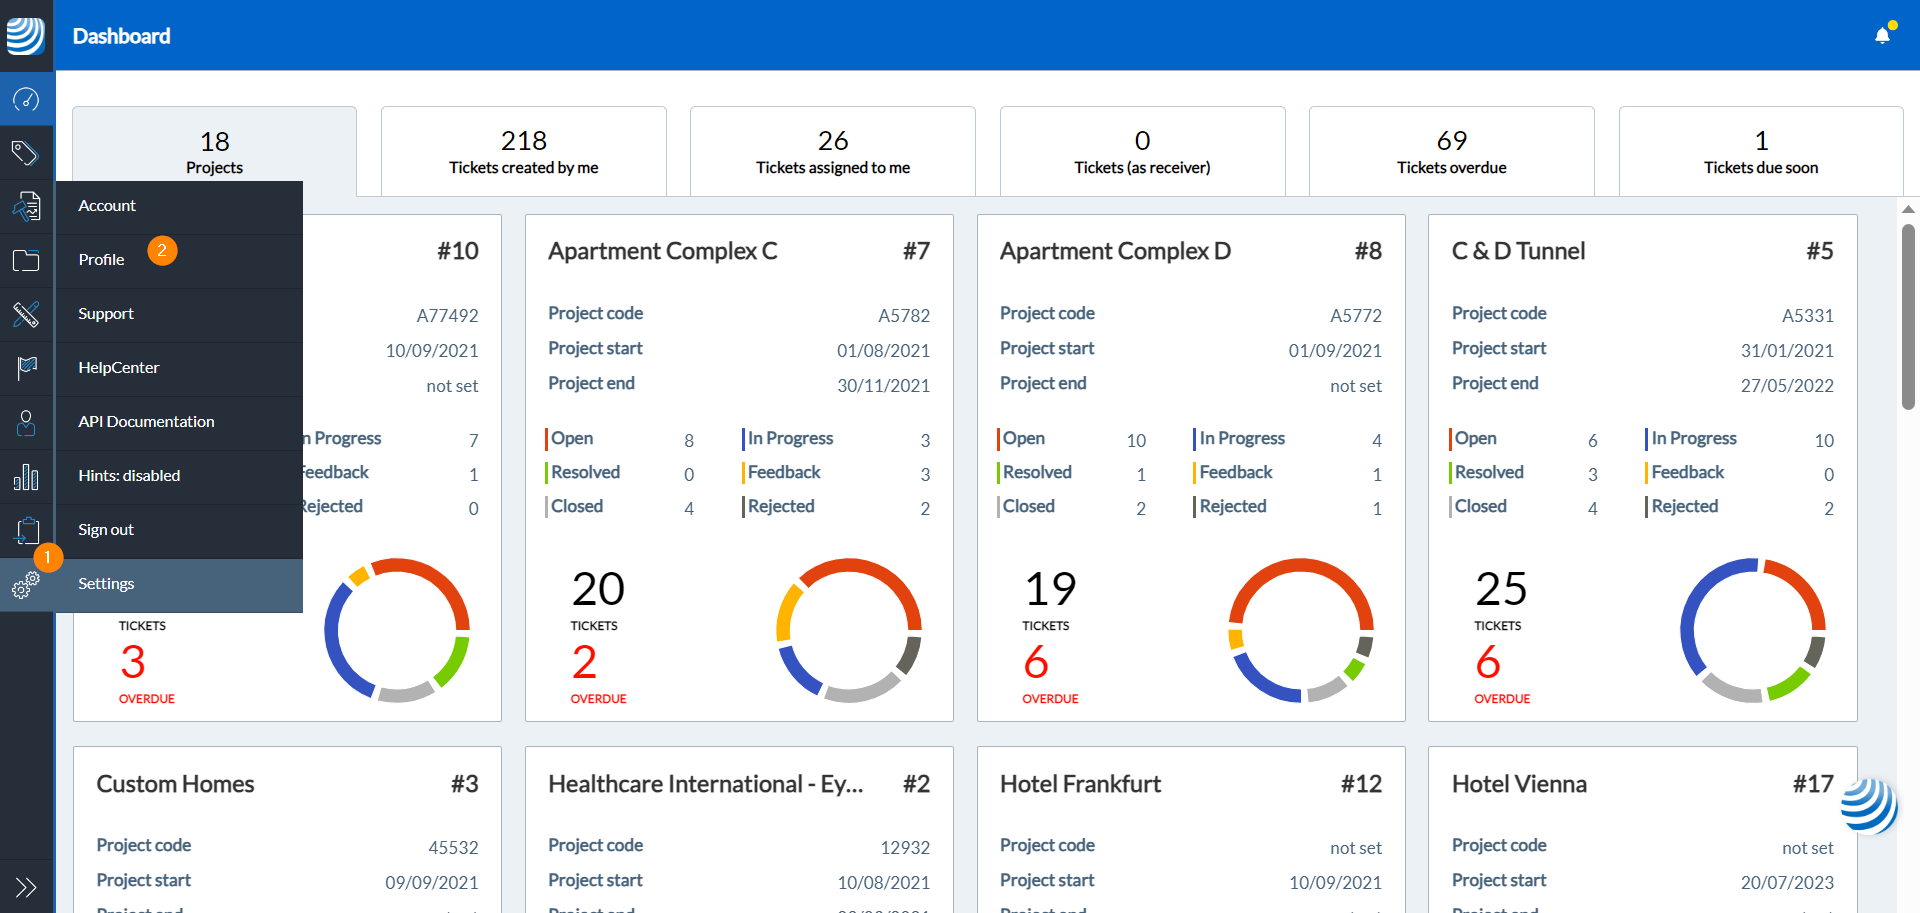The image size is (1920, 913).
Task: Click the settings gear sidebar icon
Action: tap(26, 585)
